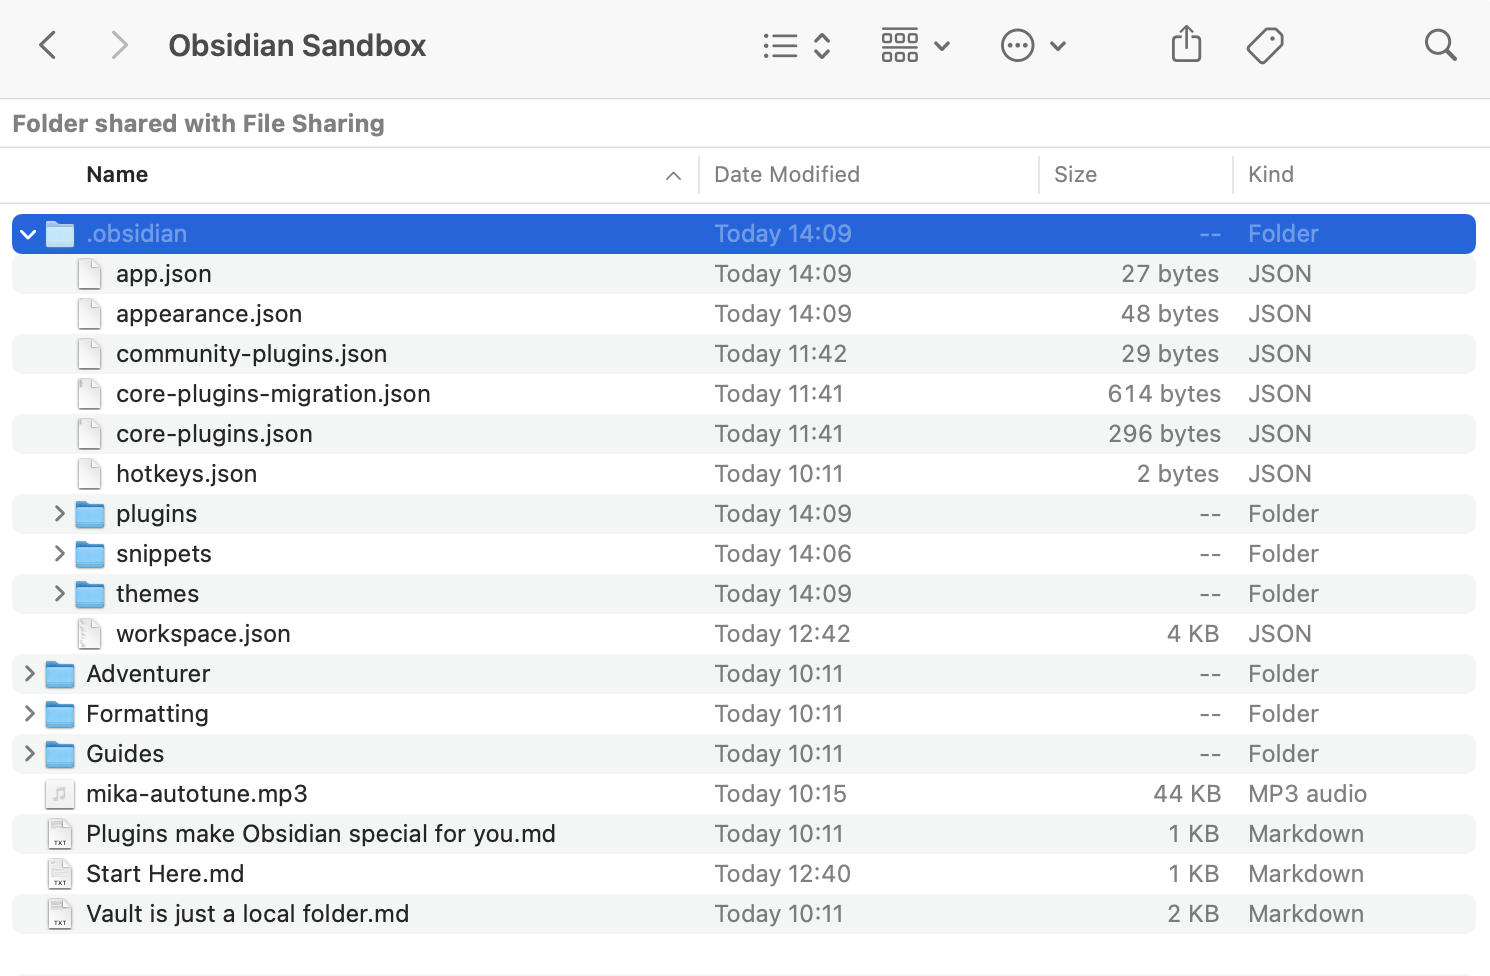The width and height of the screenshot is (1490, 976).
Task: Select the mika-autotune.mp3 file name
Action: tap(197, 794)
